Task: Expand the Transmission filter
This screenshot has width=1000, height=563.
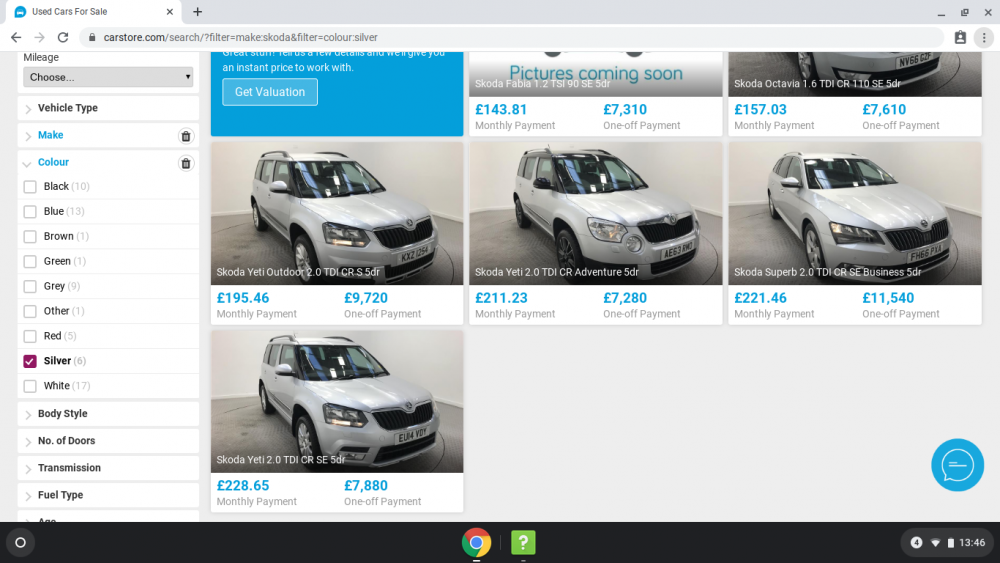Action: [x=108, y=467]
